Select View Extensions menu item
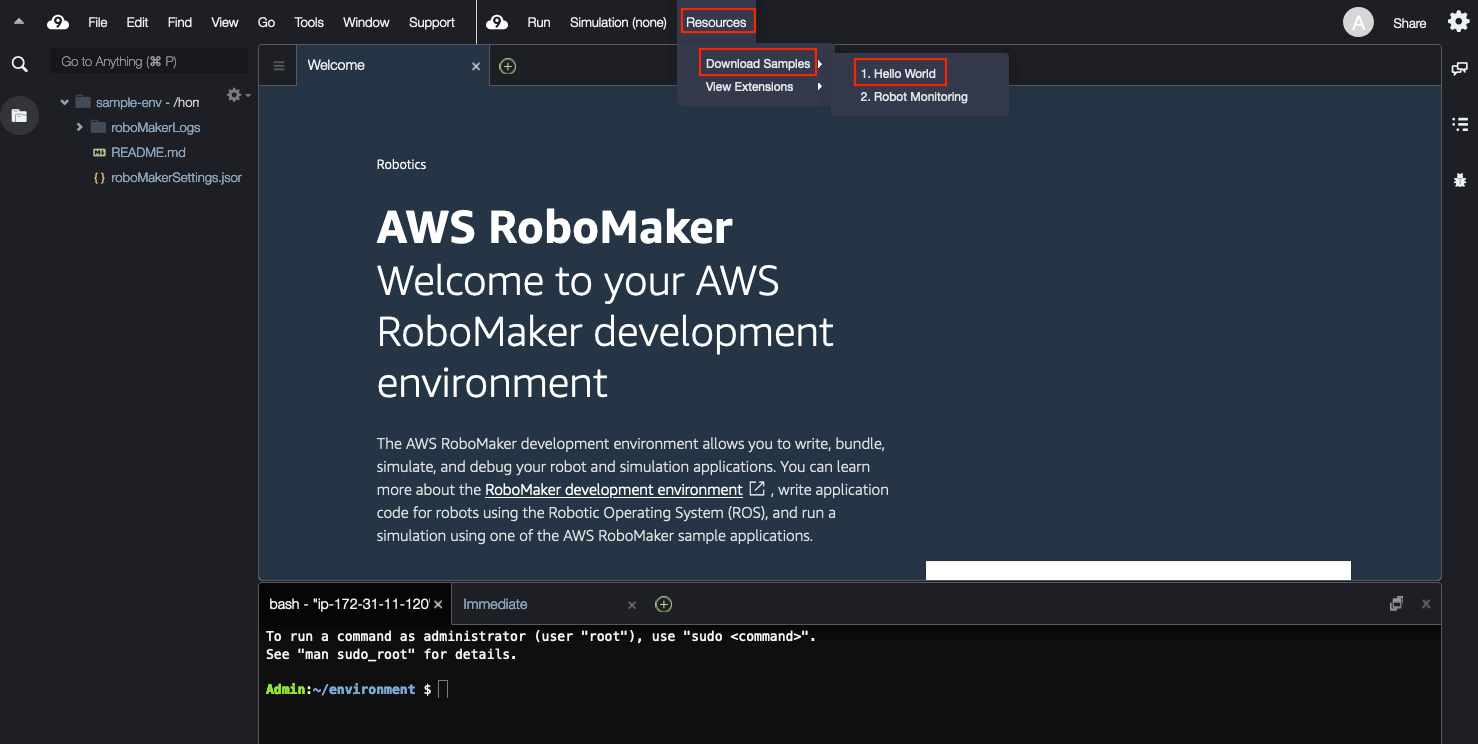This screenshot has height=744, width=1478. point(750,87)
